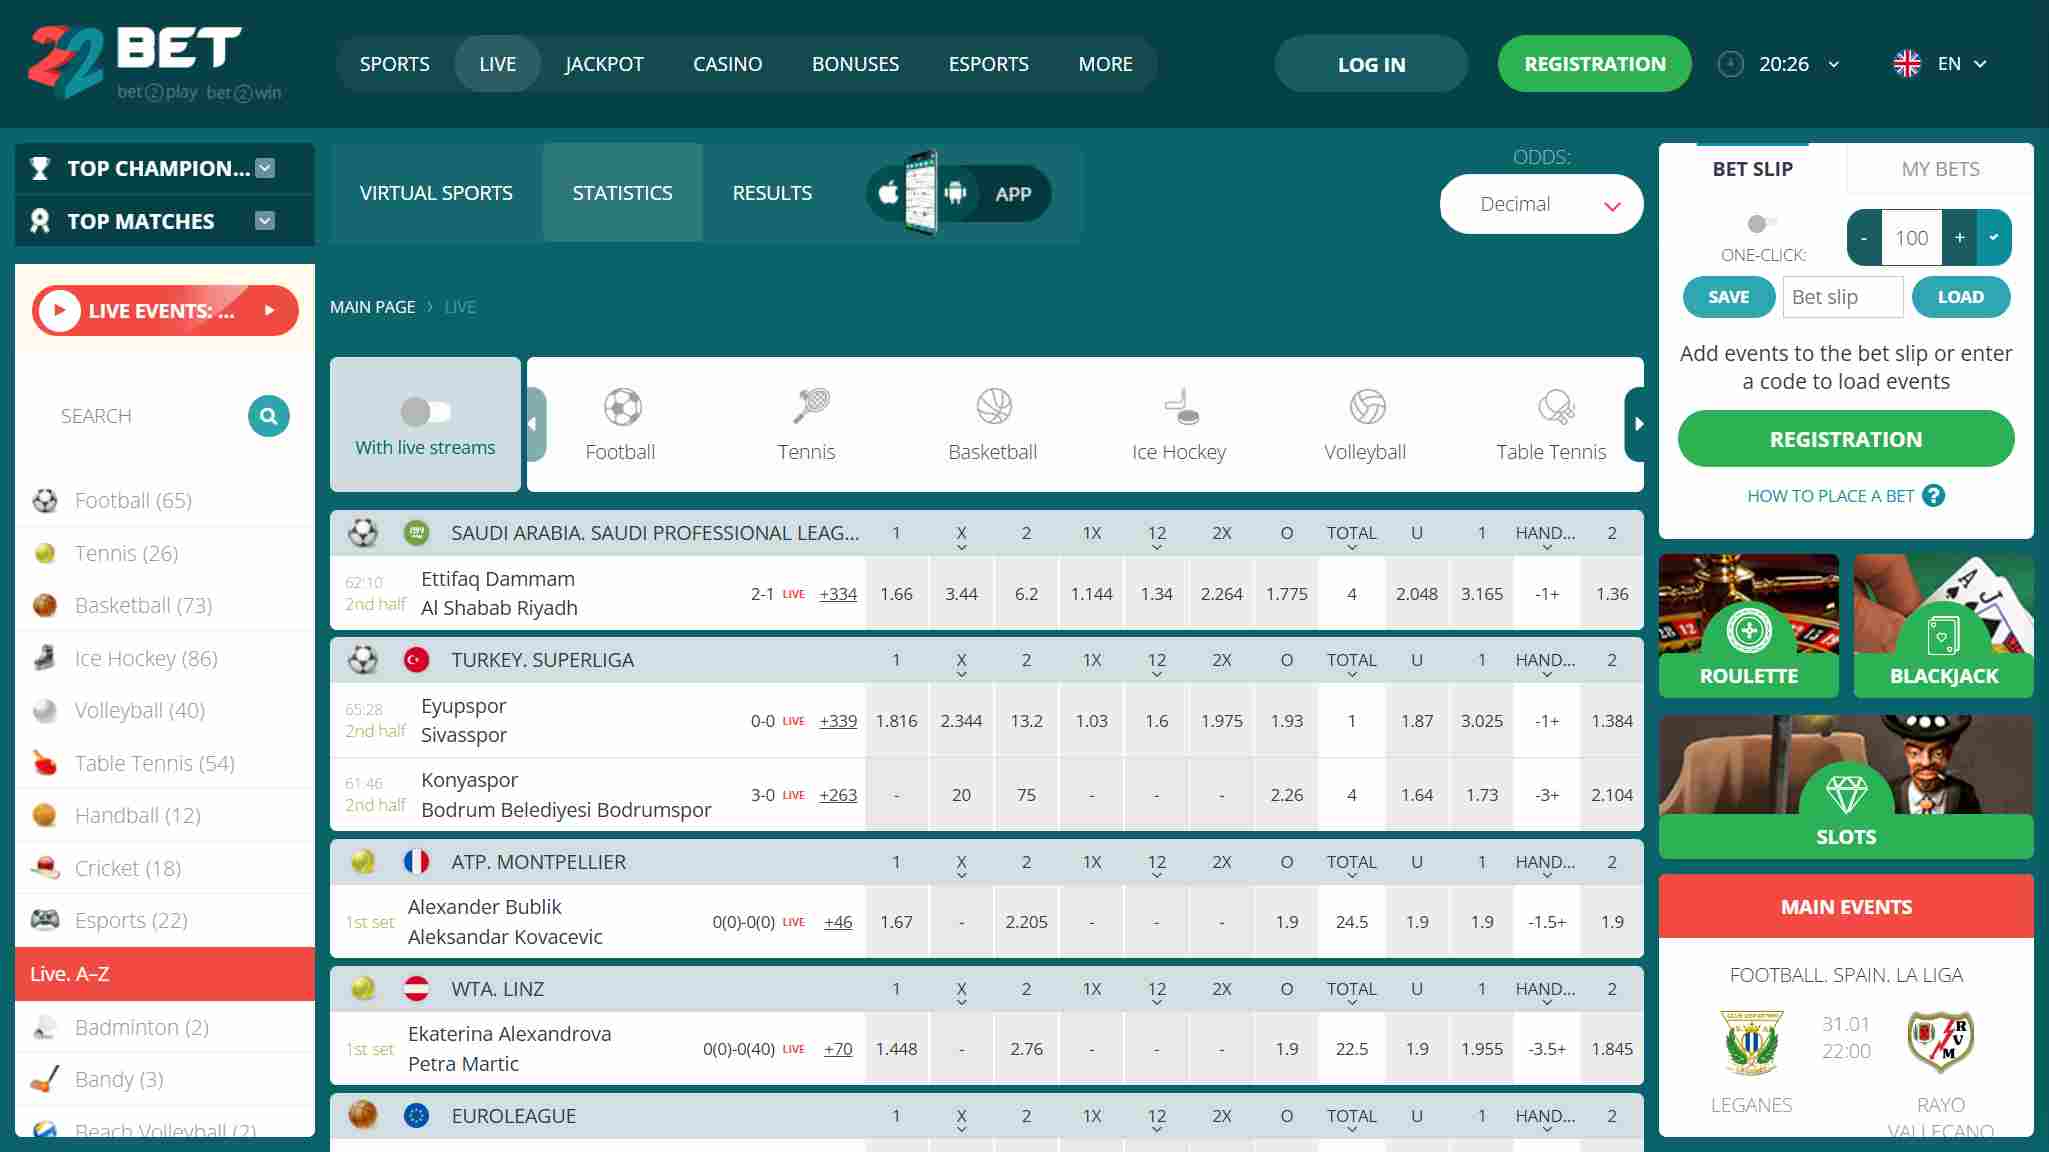Toggle the With live streams switch
Image resolution: width=2049 pixels, height=1152 pixels.
pyautogui.click(x=426, y=411)
